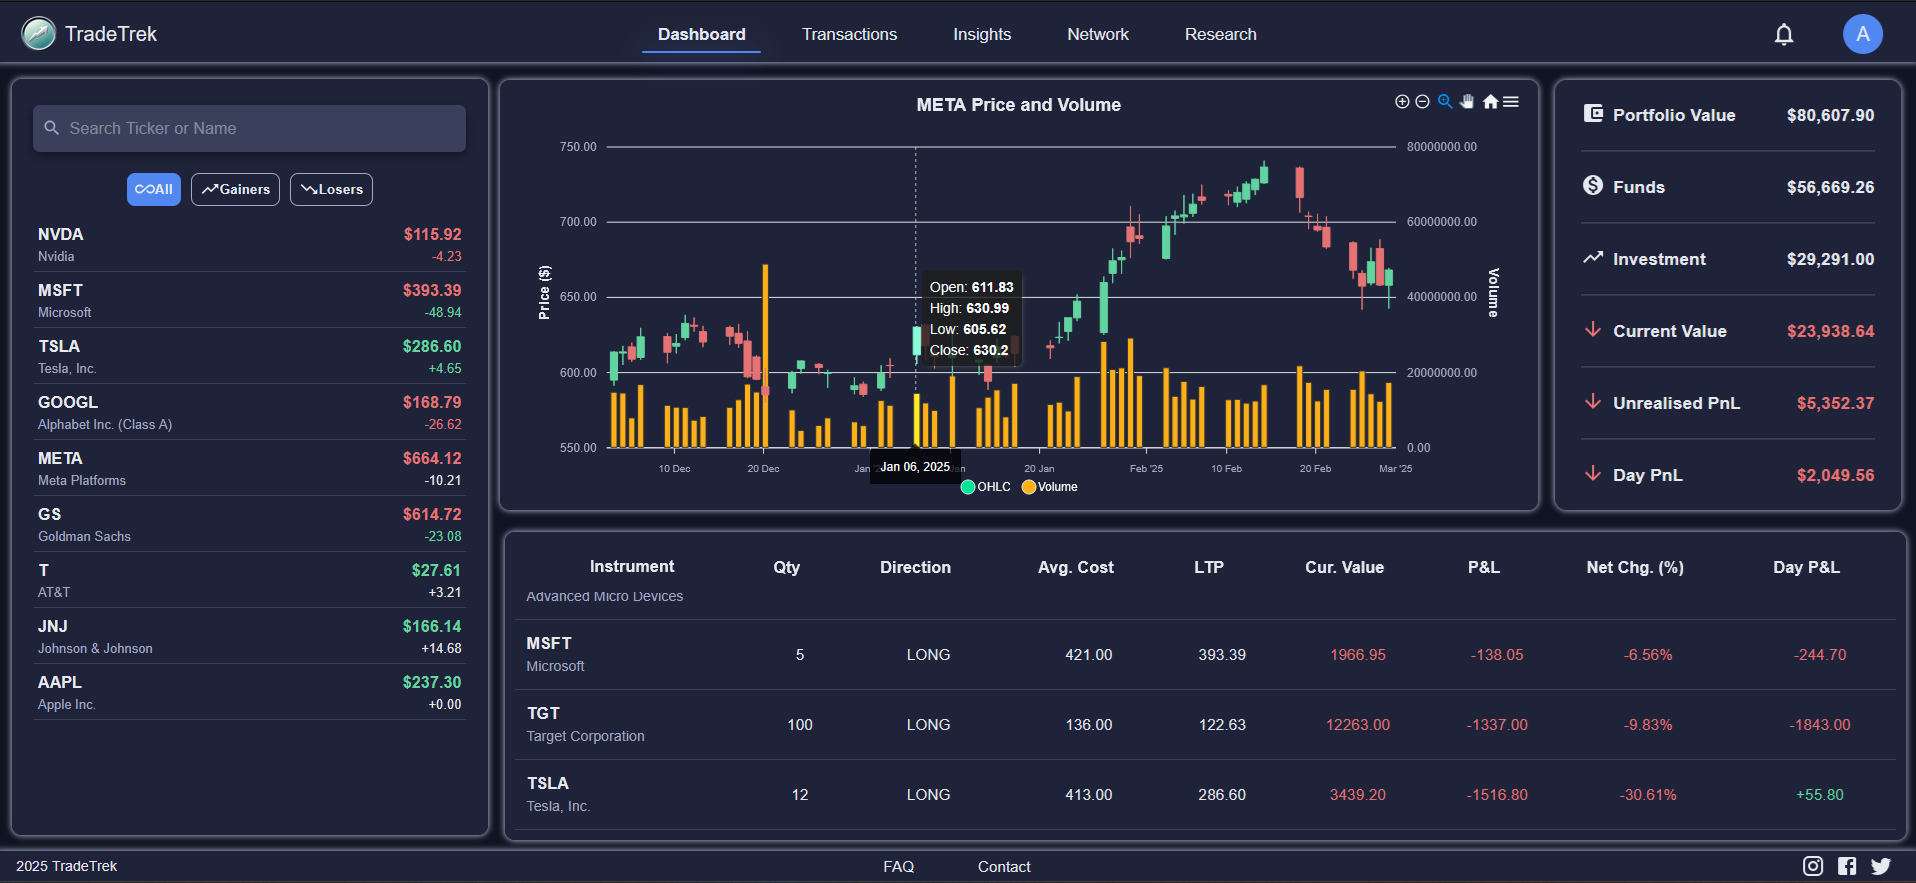
Task: Click the P&L column header
Action: coord(1484,567)
